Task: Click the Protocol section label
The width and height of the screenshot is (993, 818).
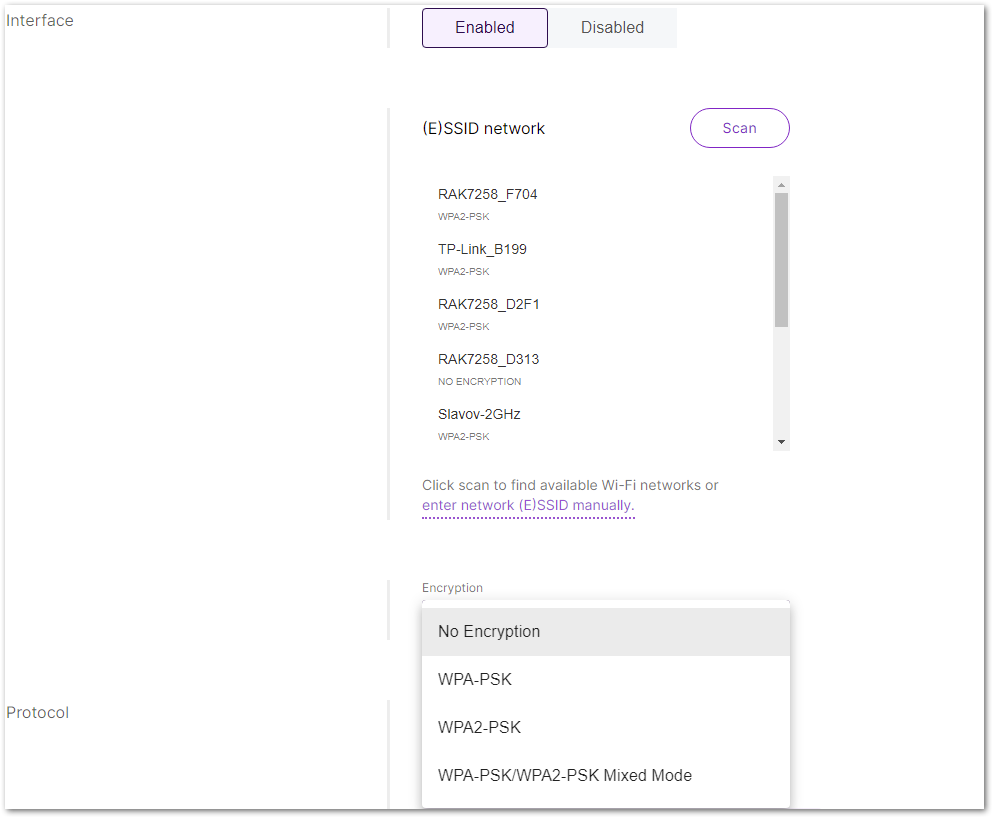Action: point(37,712)
